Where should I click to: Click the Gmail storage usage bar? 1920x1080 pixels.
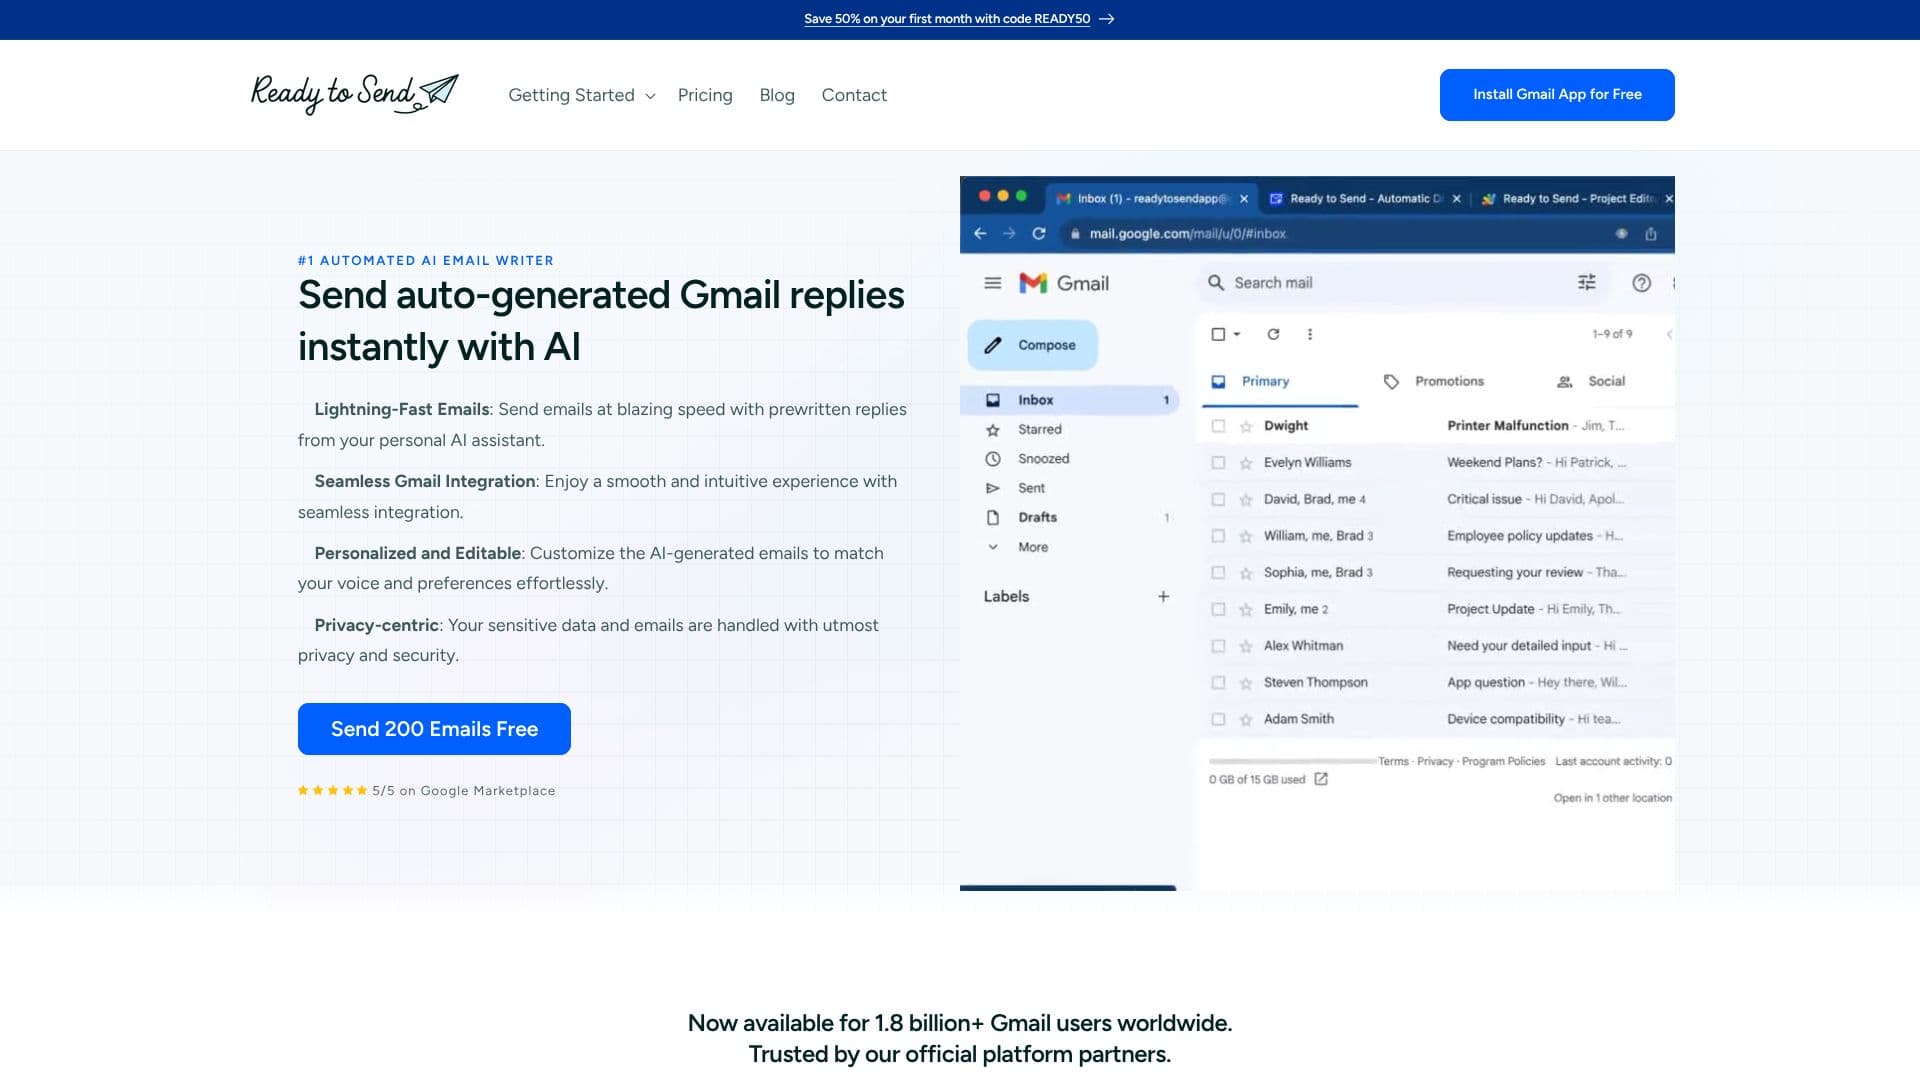coord(1293,762)
